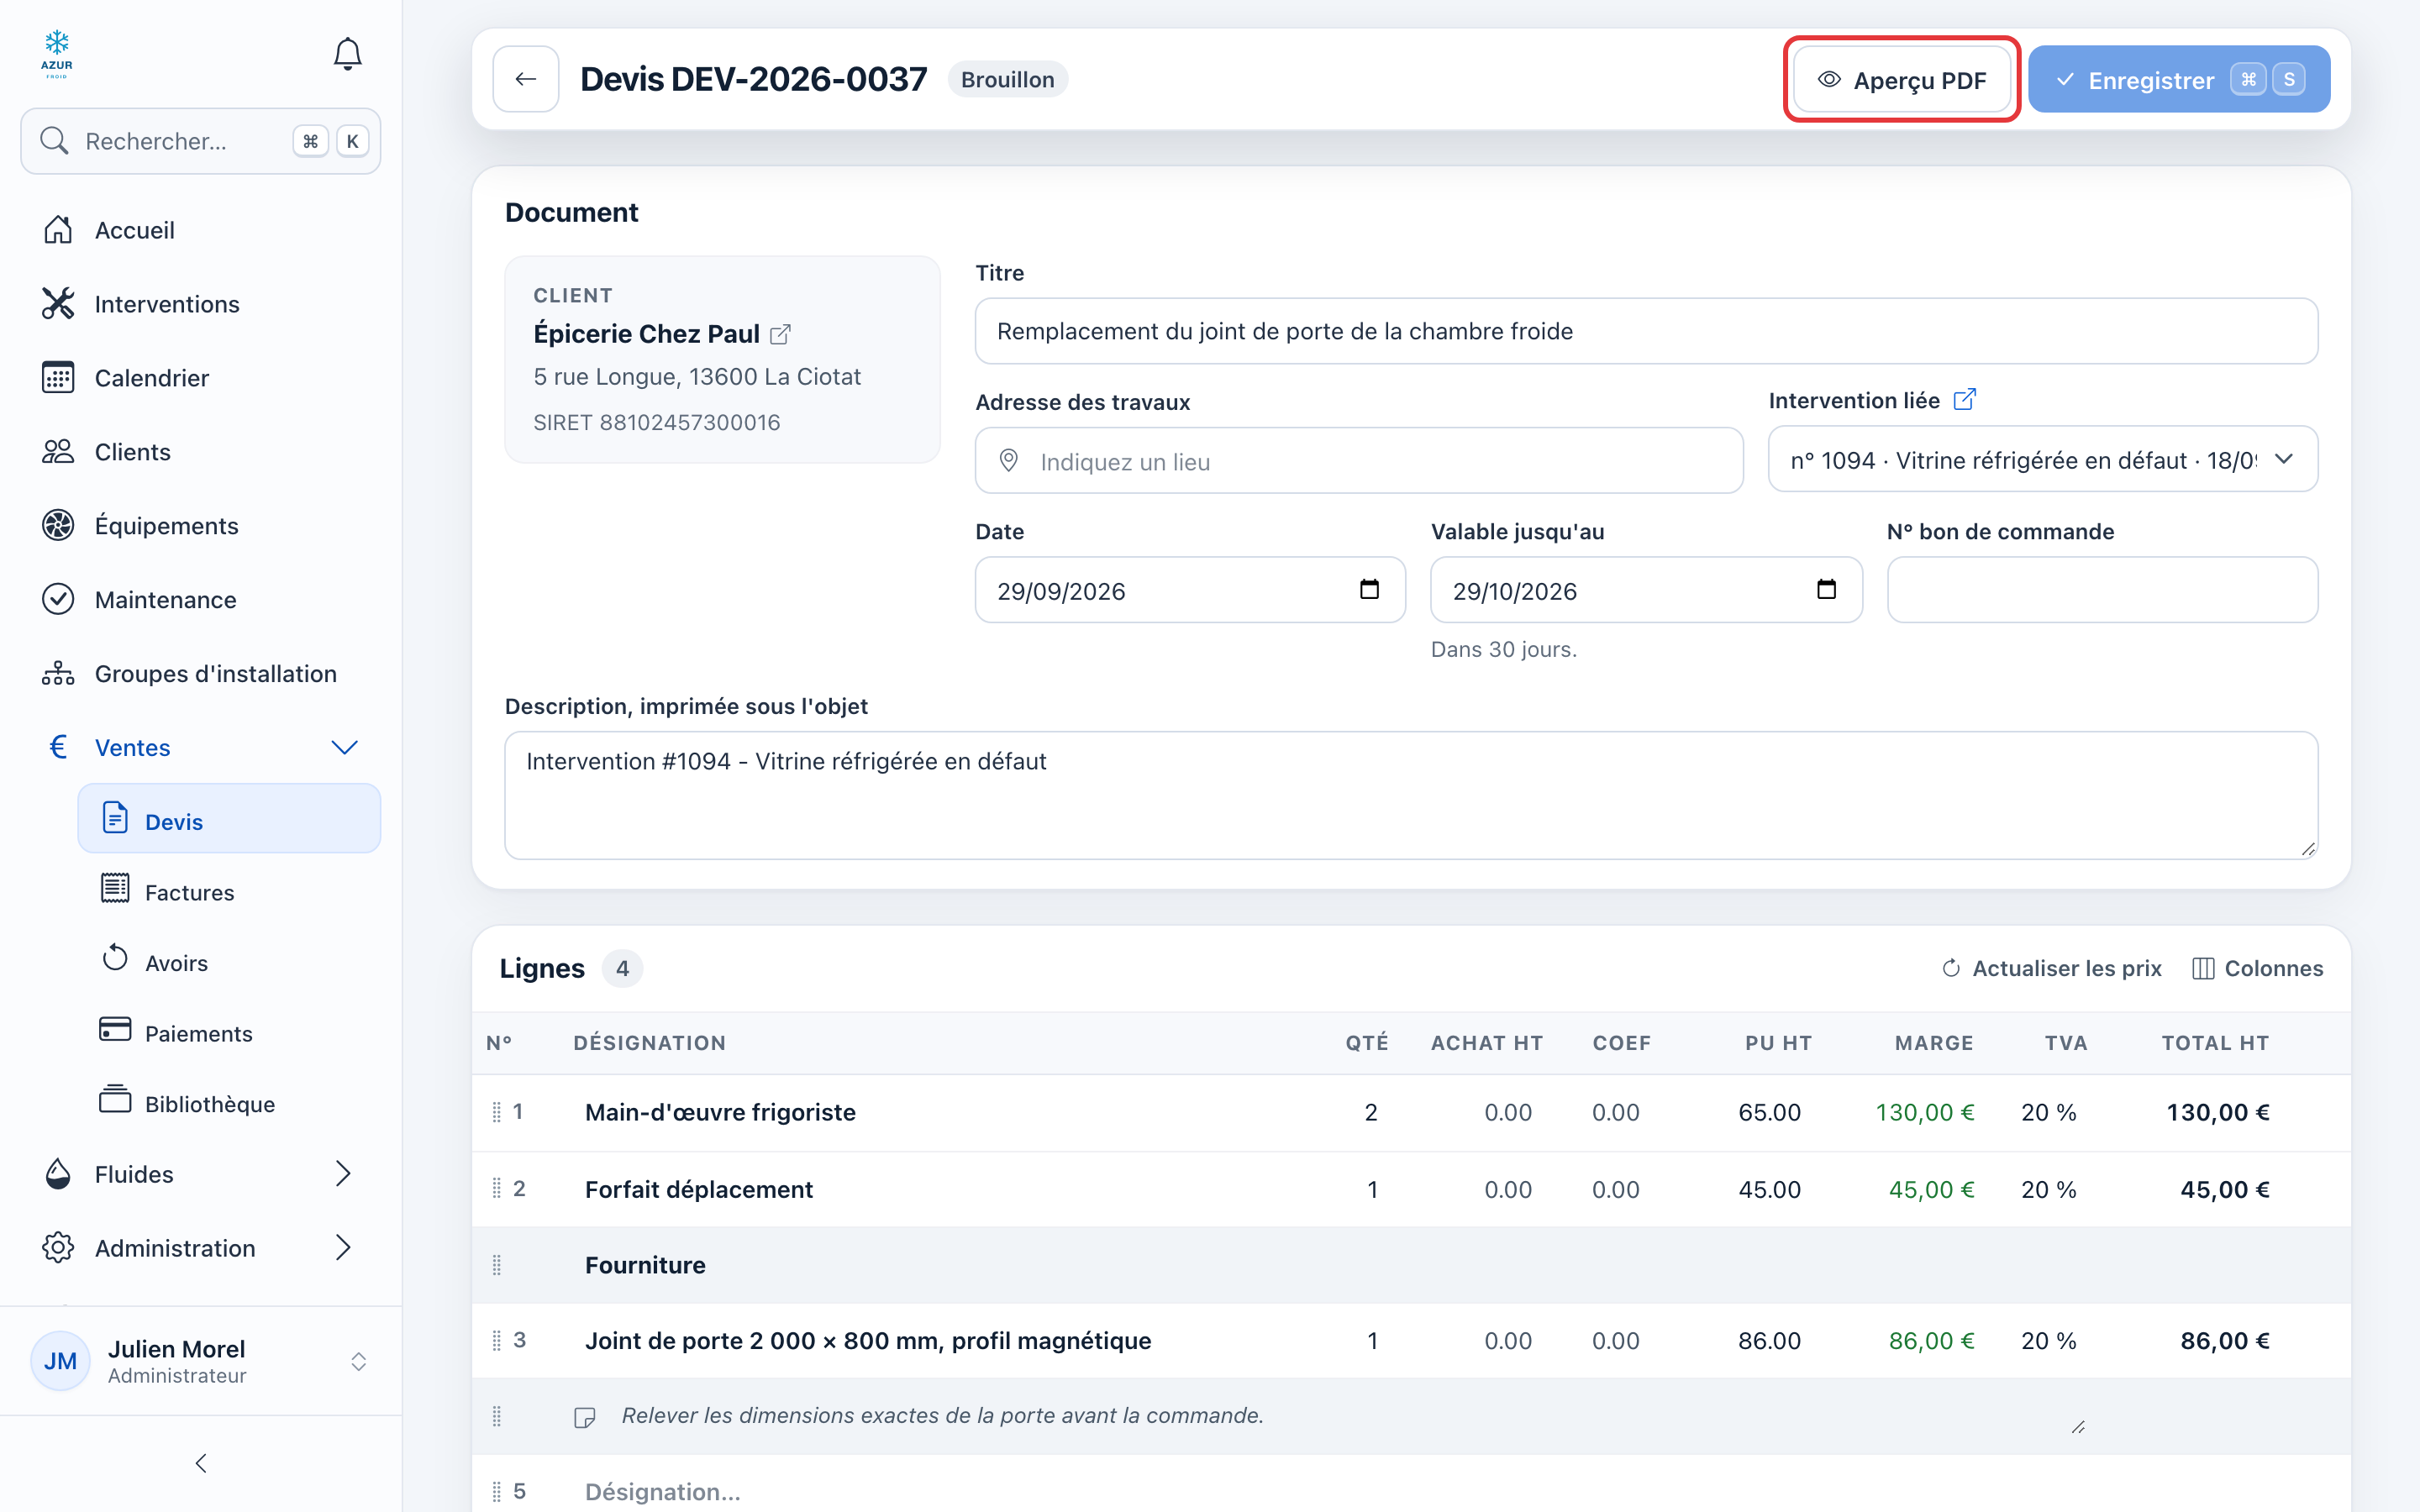
Task: Open Bibliothèque under Ventes
Action: (230, 1103)
